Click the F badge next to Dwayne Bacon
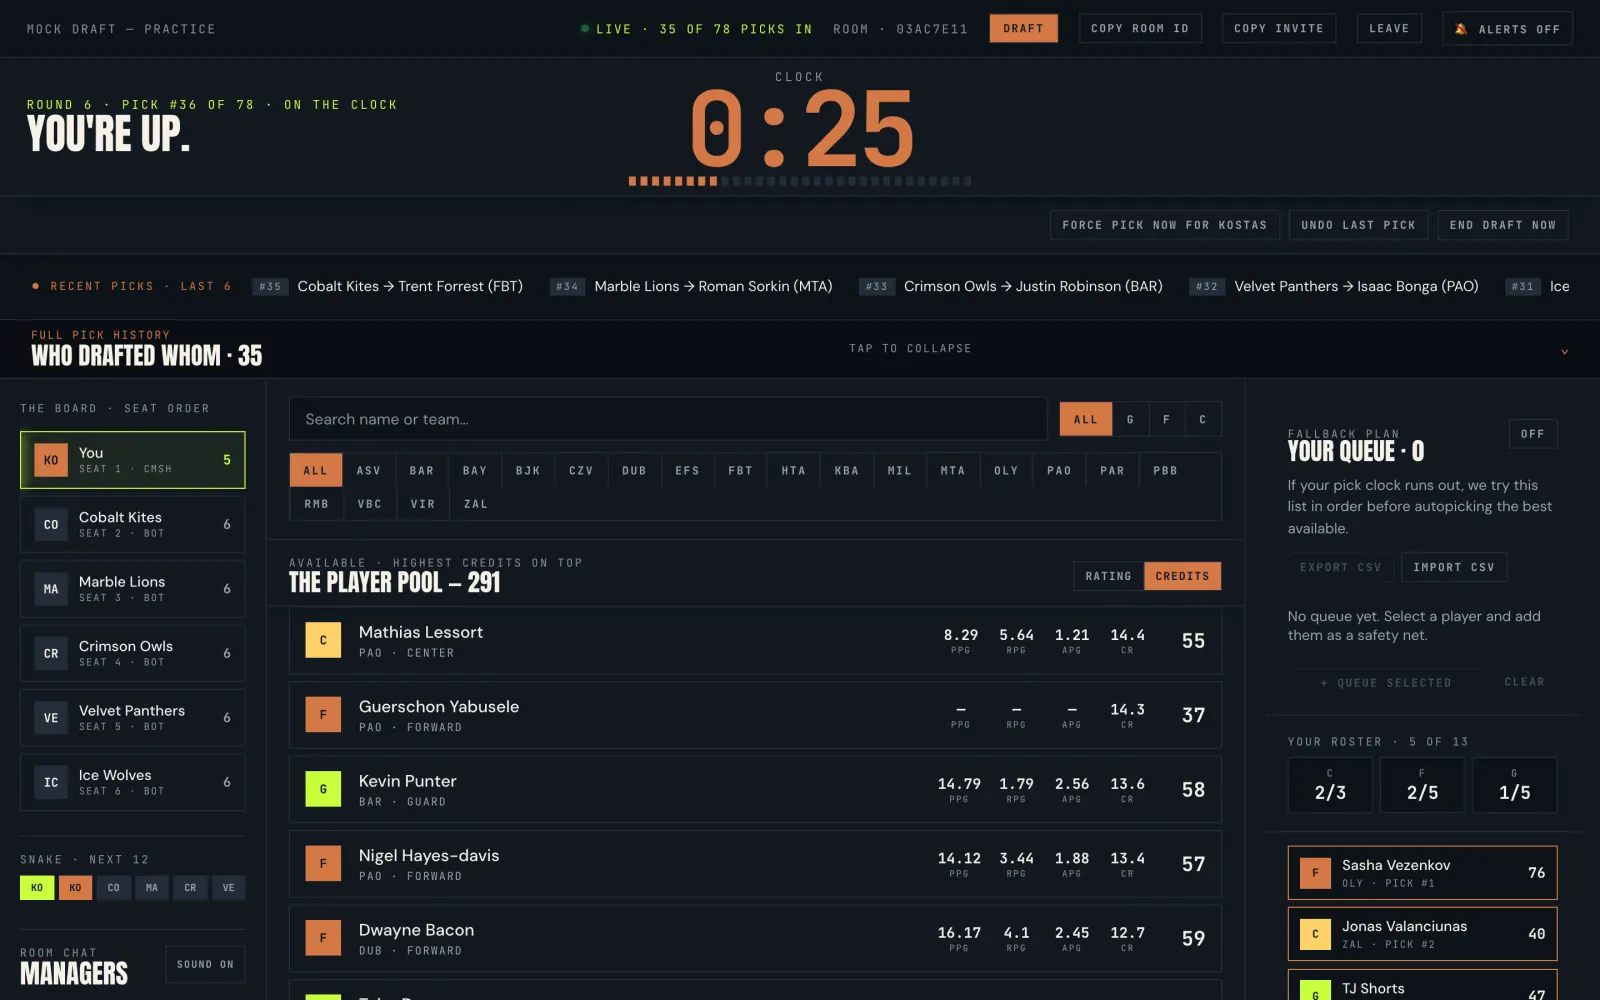 click(323, 938)
